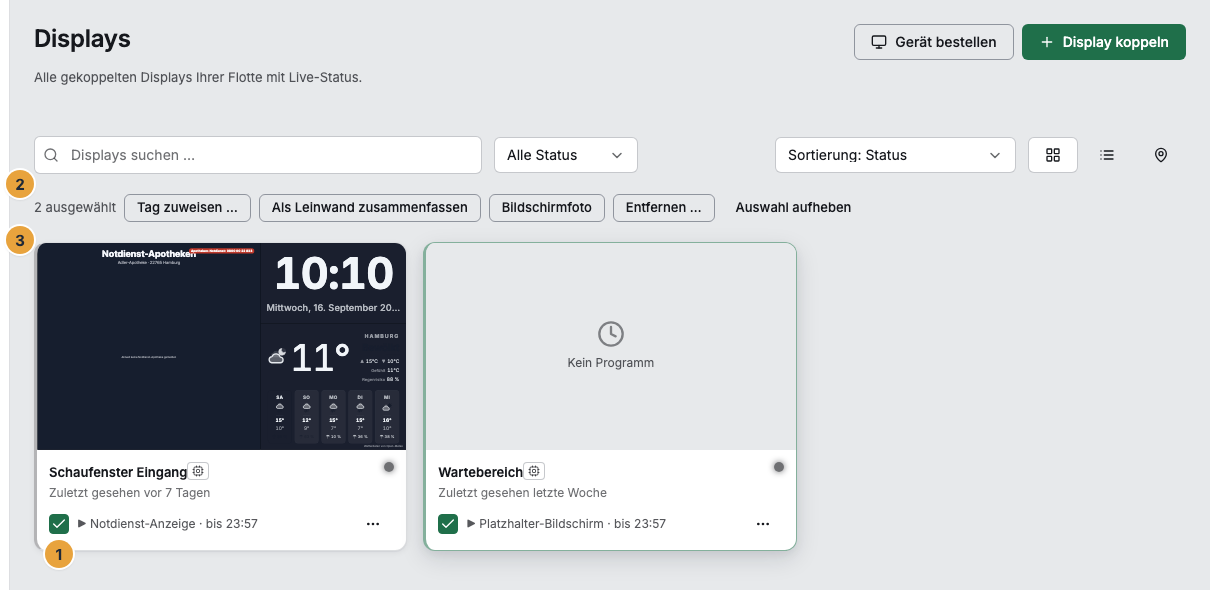Uncheck the Wartebereich display checkbox
This screenshot has height=590, width=1210.
448,523
